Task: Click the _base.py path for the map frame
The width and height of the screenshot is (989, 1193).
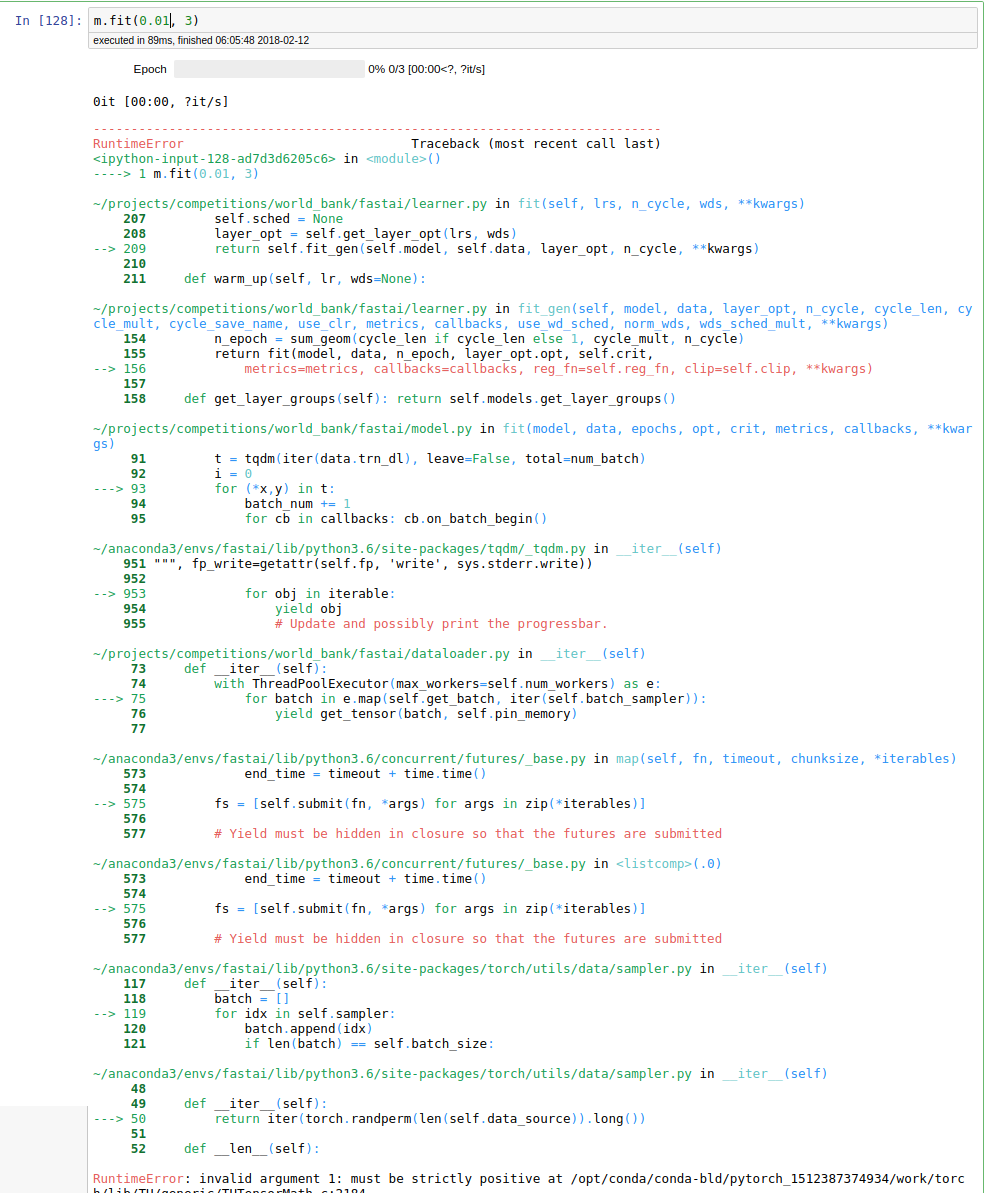Action: coord(339,759)
